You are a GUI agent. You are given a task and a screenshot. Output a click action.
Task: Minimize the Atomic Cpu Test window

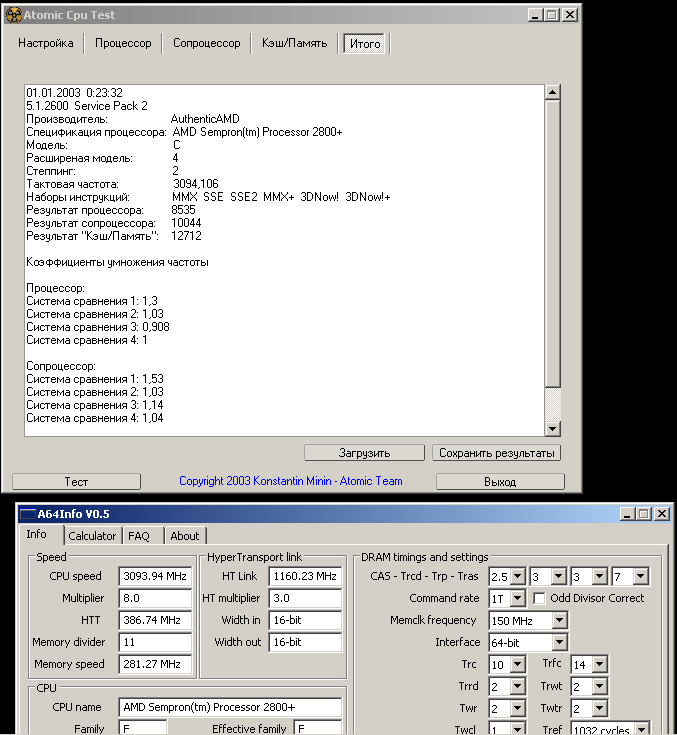(535, 15)
